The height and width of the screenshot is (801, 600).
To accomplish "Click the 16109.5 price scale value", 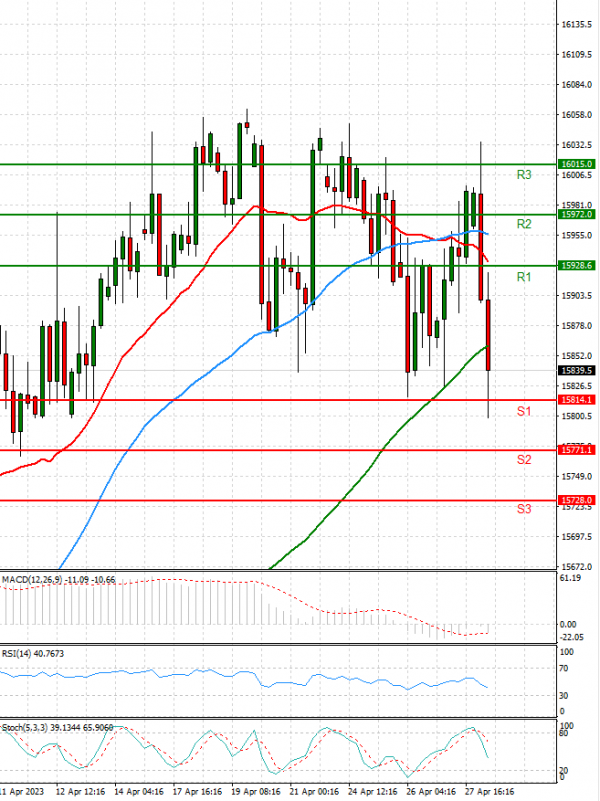I will 577,54.
